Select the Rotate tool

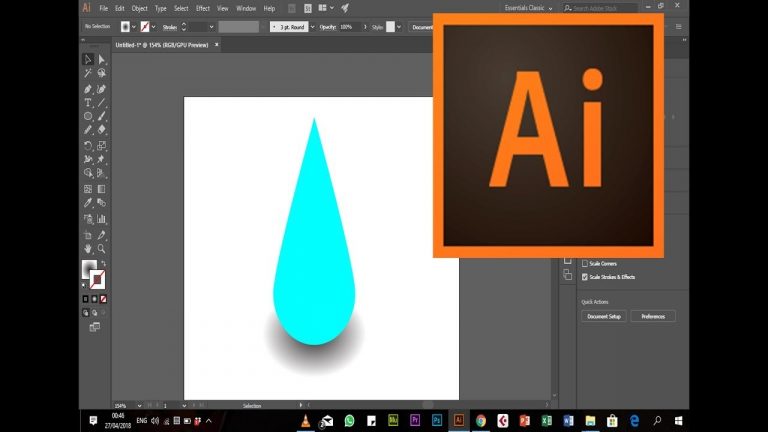(88, 146)
